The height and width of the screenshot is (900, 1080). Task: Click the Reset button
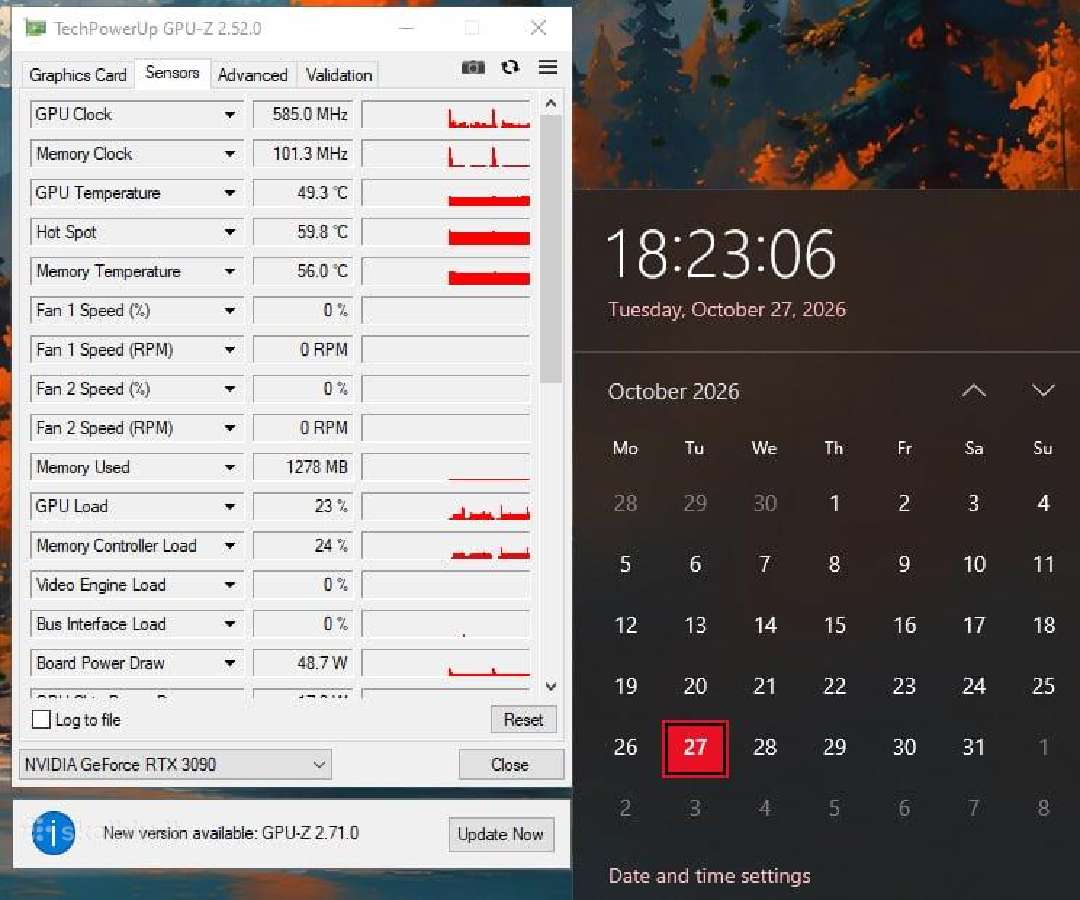(x=523, y=720)
